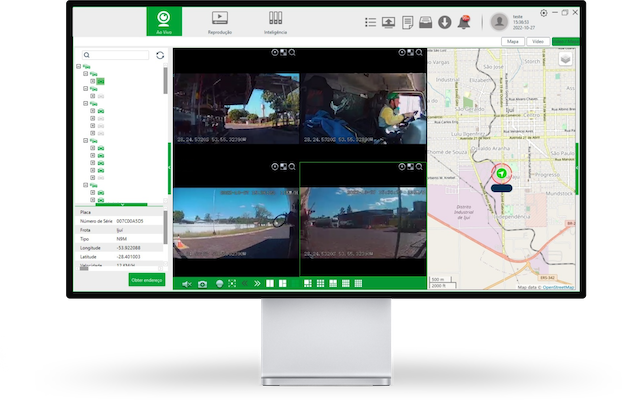This screenshot has height=400, width=622.
Task: Open the downloads arrow icon in header
Action: pos(445,22)
